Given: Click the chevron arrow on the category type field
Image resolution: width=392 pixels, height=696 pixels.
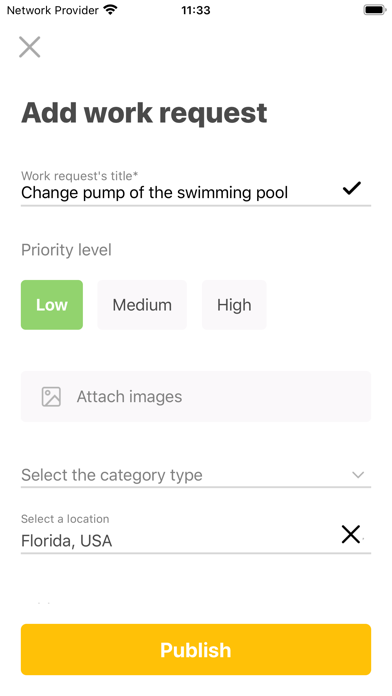Looking at the screenshot, I should (358, 475).
